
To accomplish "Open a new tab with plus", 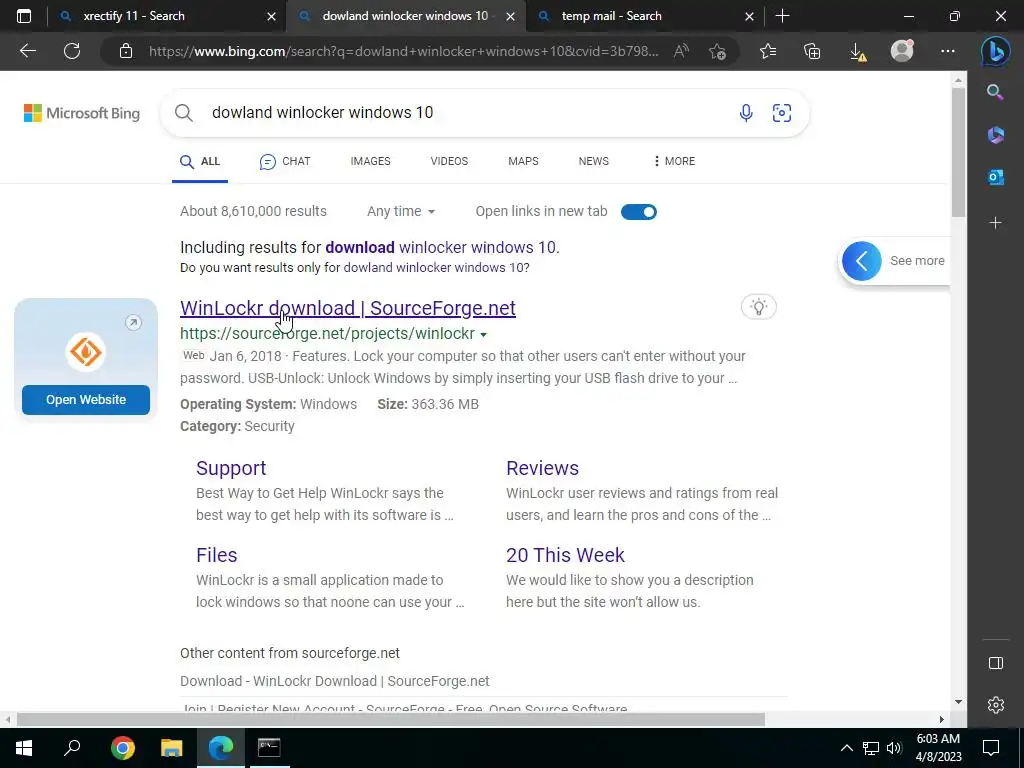I will (x=782, y=16).
